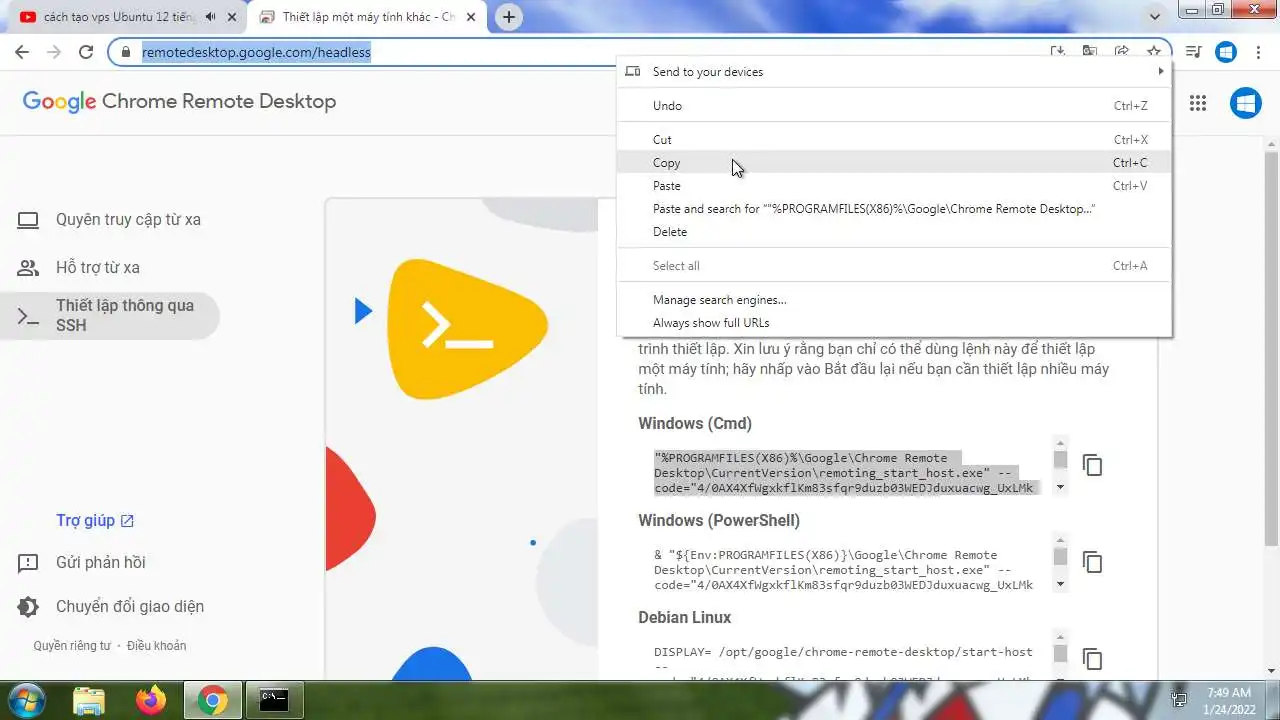Open Hỗ trợ từ xa section
Viewport: 1280px width, 720px height.
(110, 268)
